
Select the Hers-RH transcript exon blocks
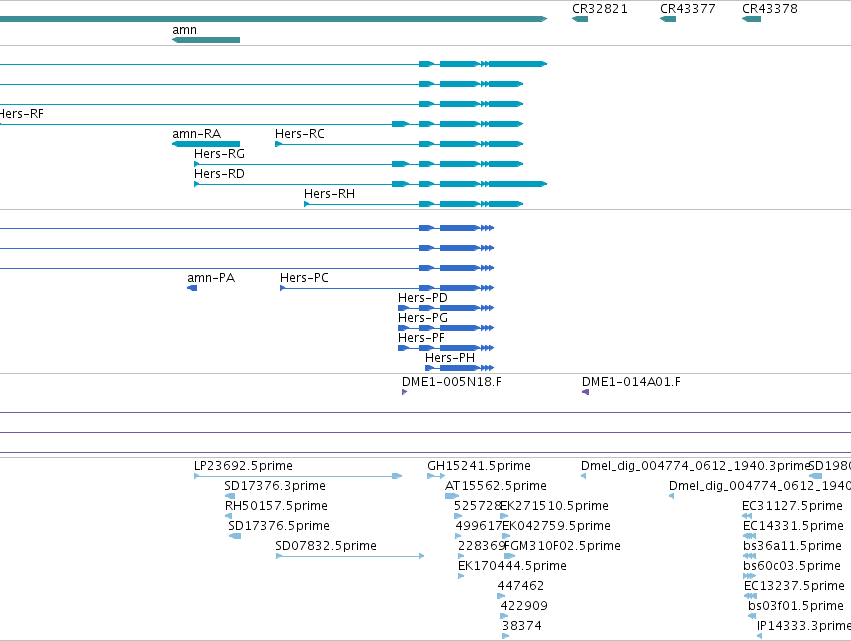(x=471, y=204)
